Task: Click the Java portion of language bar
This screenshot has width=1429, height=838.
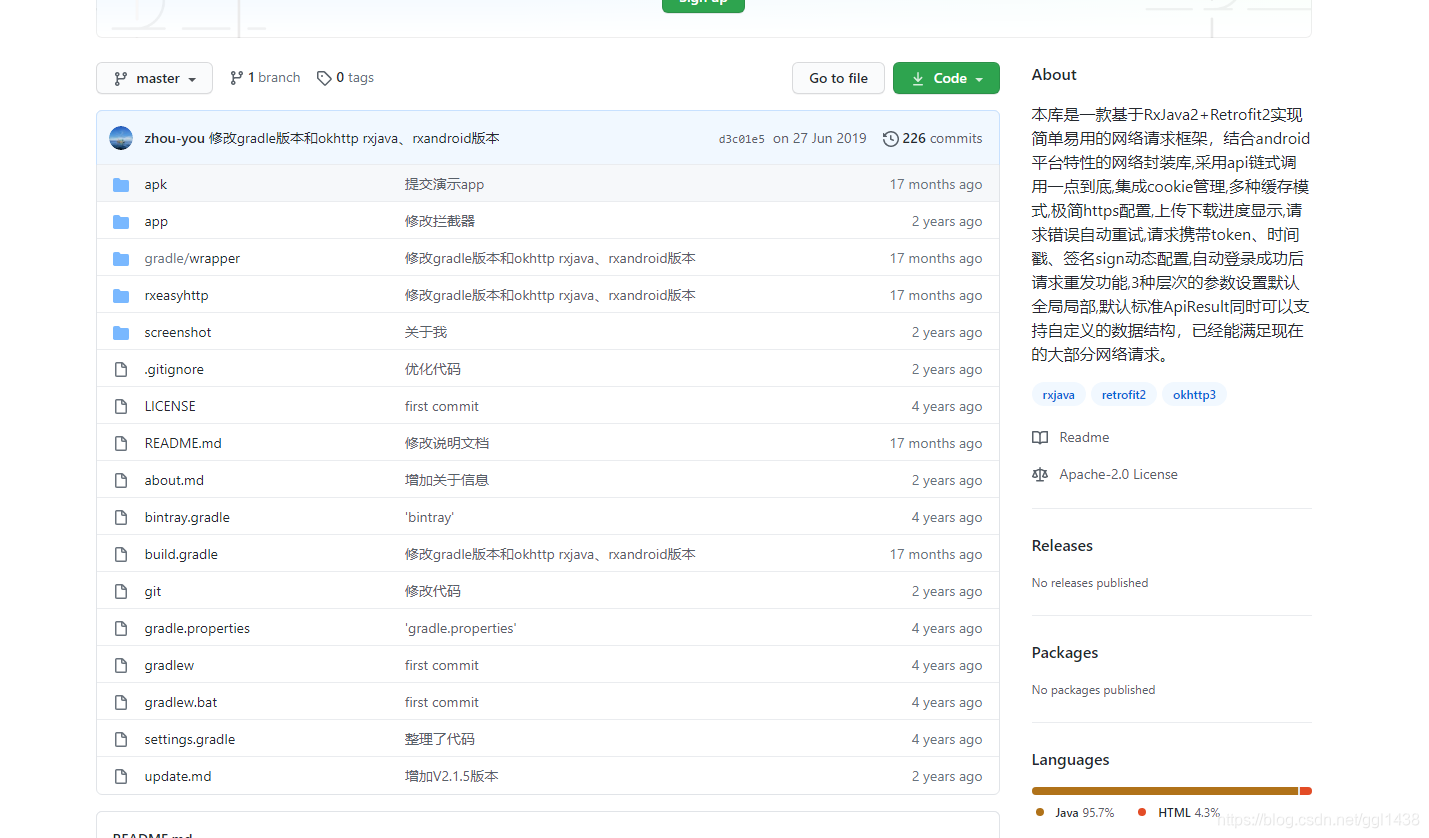Action: tap(1165, 791)
